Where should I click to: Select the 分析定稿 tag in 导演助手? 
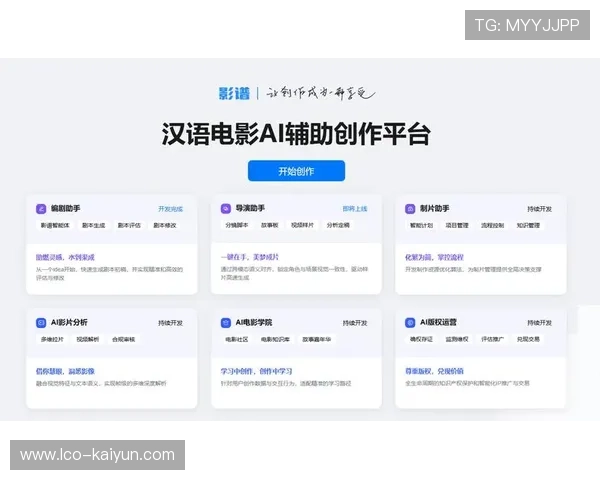(338, 225)
